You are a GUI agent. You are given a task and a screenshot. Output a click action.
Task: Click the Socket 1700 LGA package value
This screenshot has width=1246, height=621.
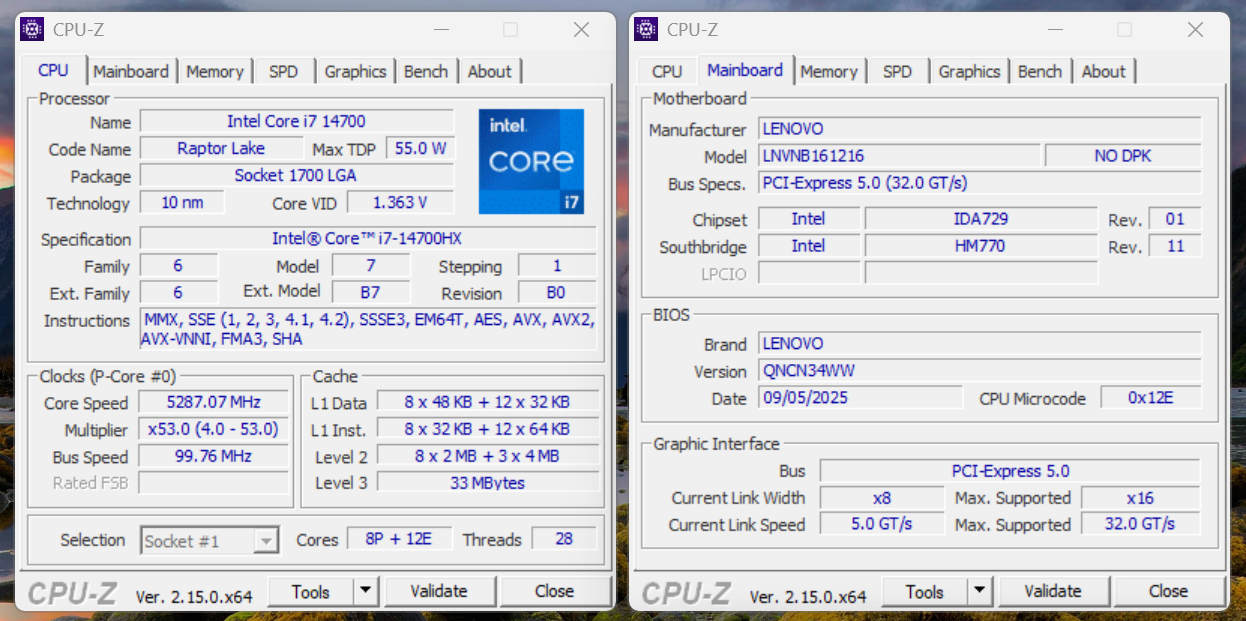[x=296, y=175]
